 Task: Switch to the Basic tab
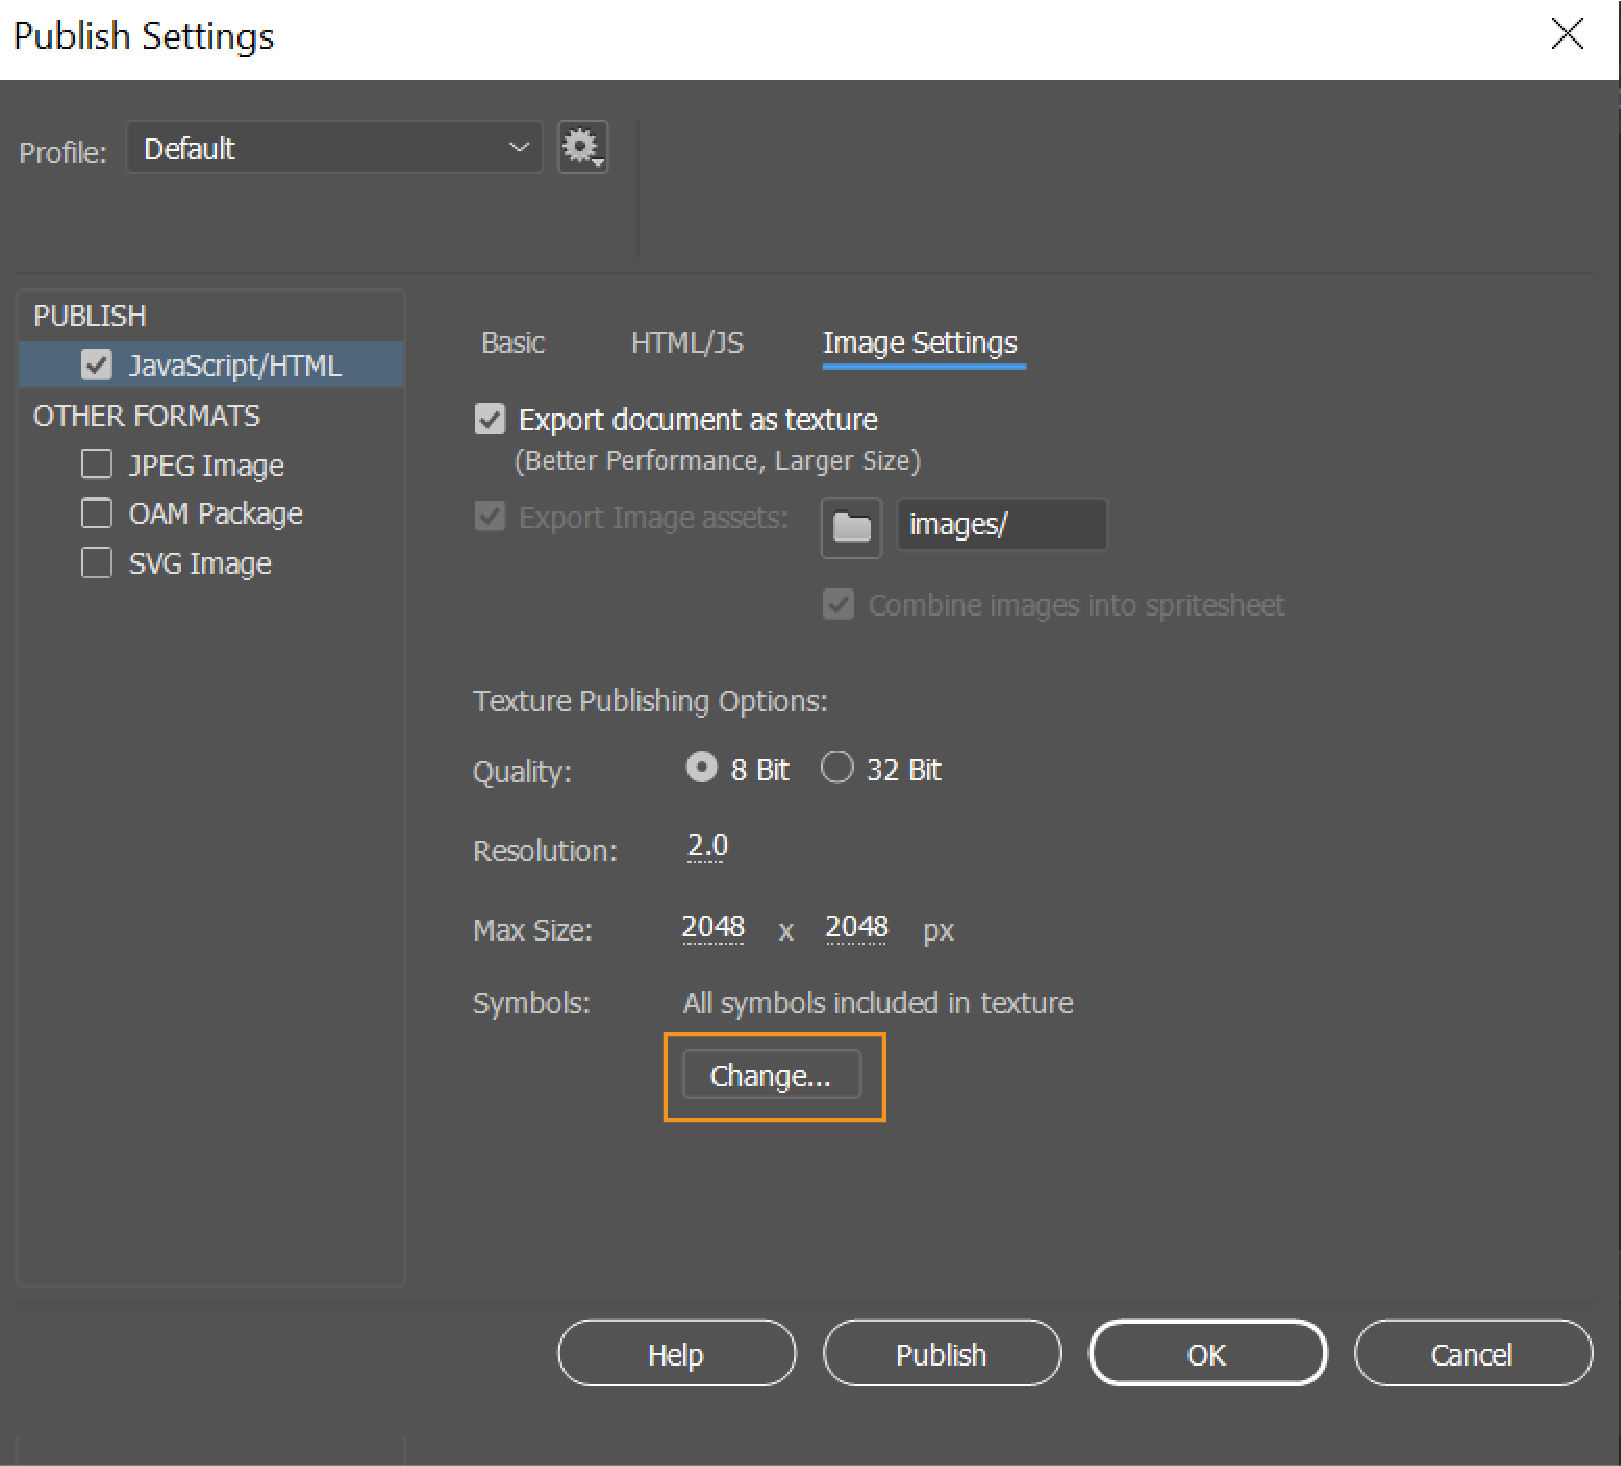coord(511,343)
